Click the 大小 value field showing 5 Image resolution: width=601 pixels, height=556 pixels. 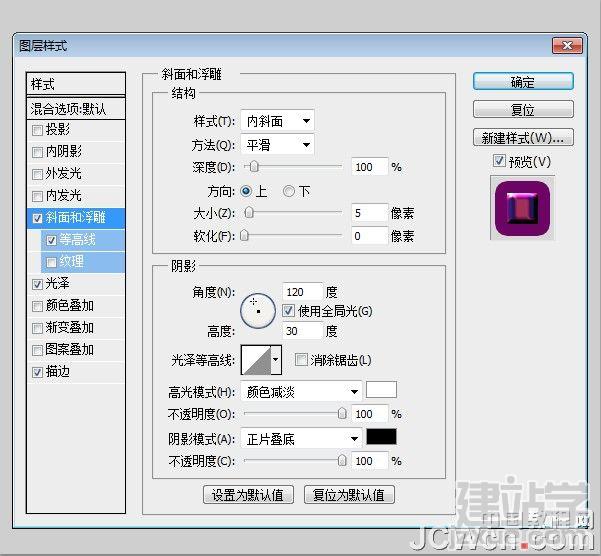[370, 213]
